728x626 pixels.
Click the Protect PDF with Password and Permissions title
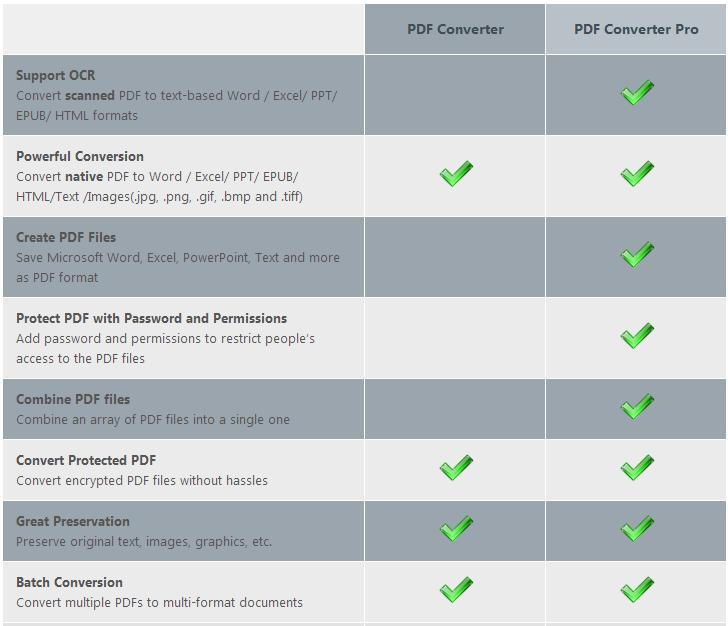151,319
